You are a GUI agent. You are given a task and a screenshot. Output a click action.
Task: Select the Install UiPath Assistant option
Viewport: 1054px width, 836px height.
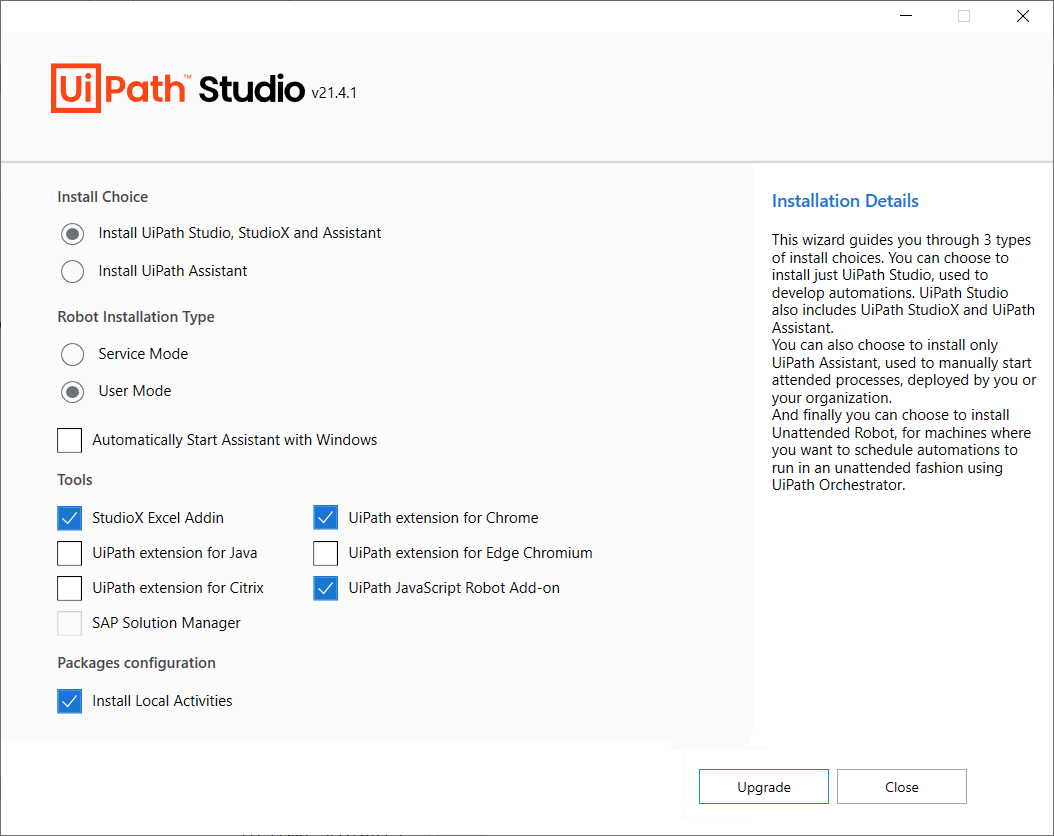(73, 271)
